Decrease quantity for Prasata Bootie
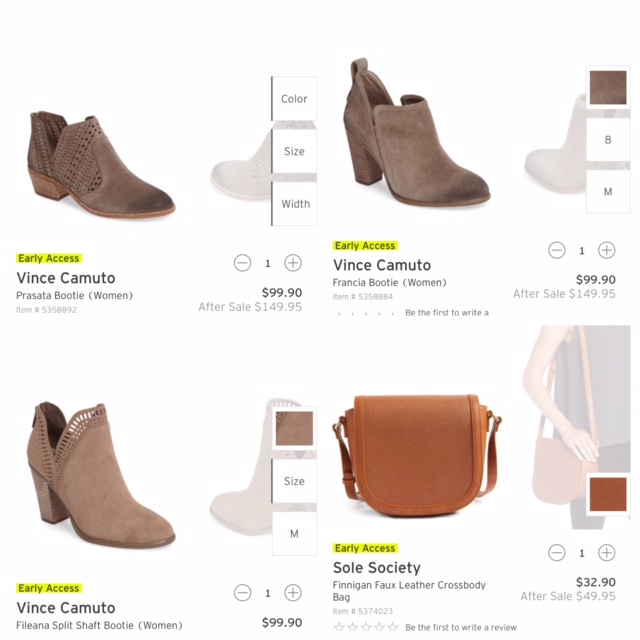Image resolution: width=640 pixels, height=640 pixels. pos(242,263)
